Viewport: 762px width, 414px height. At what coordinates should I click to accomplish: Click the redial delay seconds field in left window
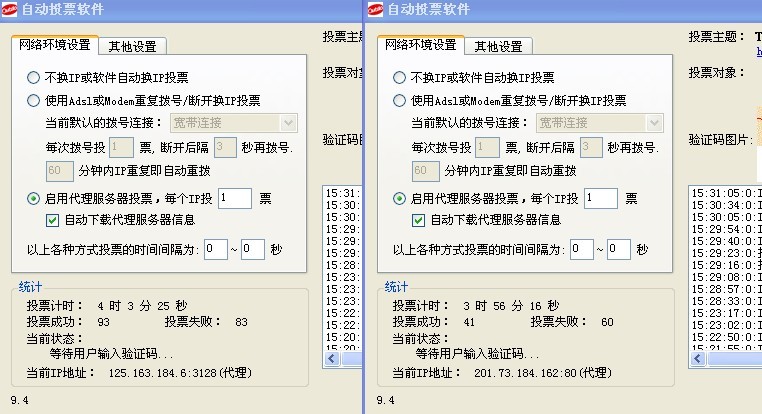(225, 147)
